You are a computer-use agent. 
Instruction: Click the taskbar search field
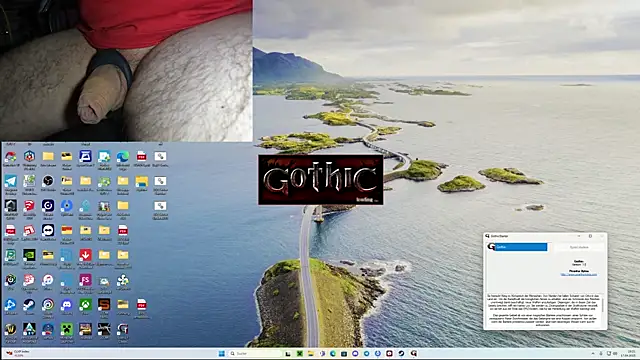(256, 353)
